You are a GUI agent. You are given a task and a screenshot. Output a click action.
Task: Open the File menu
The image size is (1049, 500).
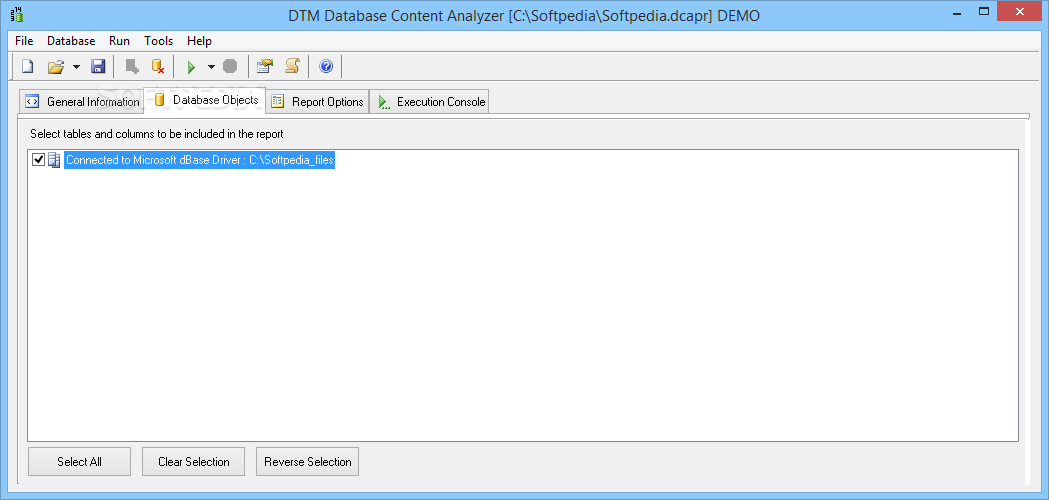point(24,41)
